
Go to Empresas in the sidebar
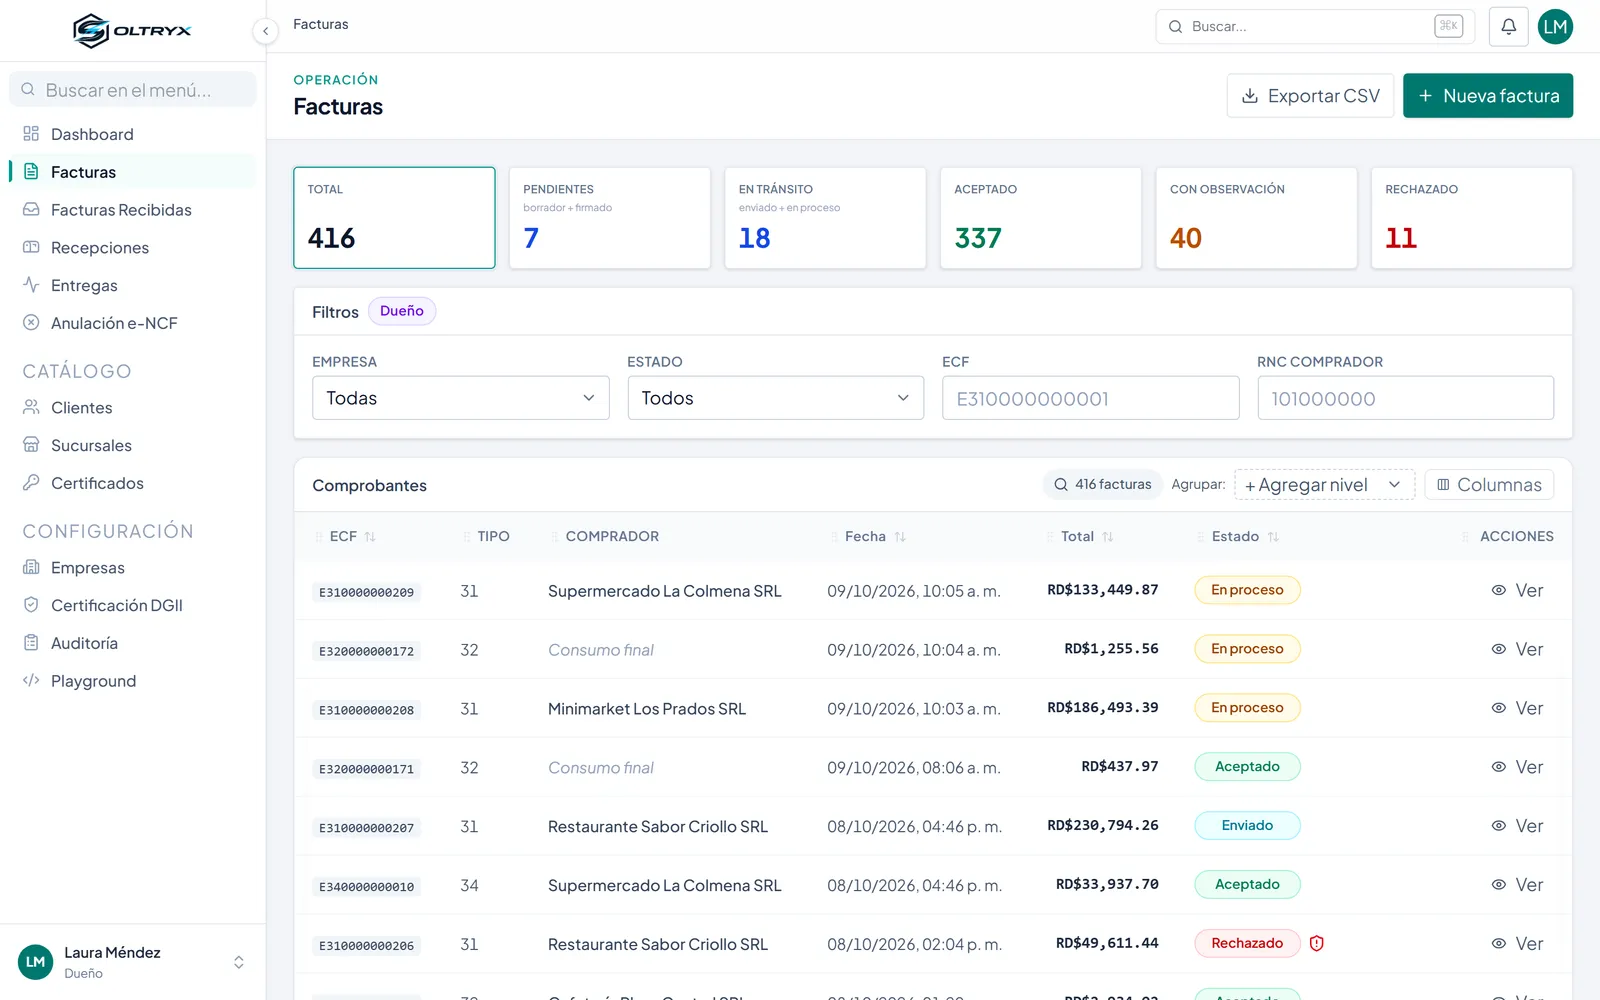click(132, 568)
